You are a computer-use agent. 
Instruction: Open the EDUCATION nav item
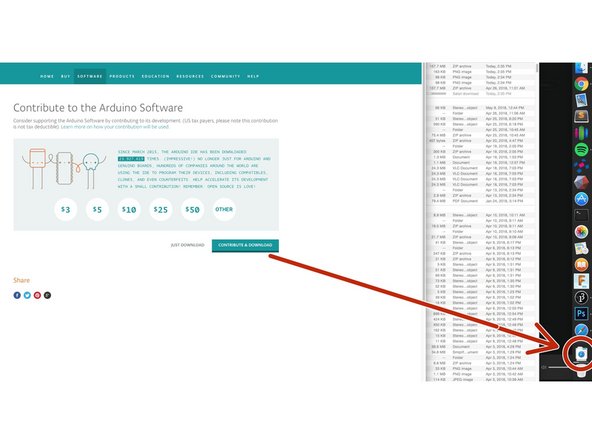(x=156, y=76)
